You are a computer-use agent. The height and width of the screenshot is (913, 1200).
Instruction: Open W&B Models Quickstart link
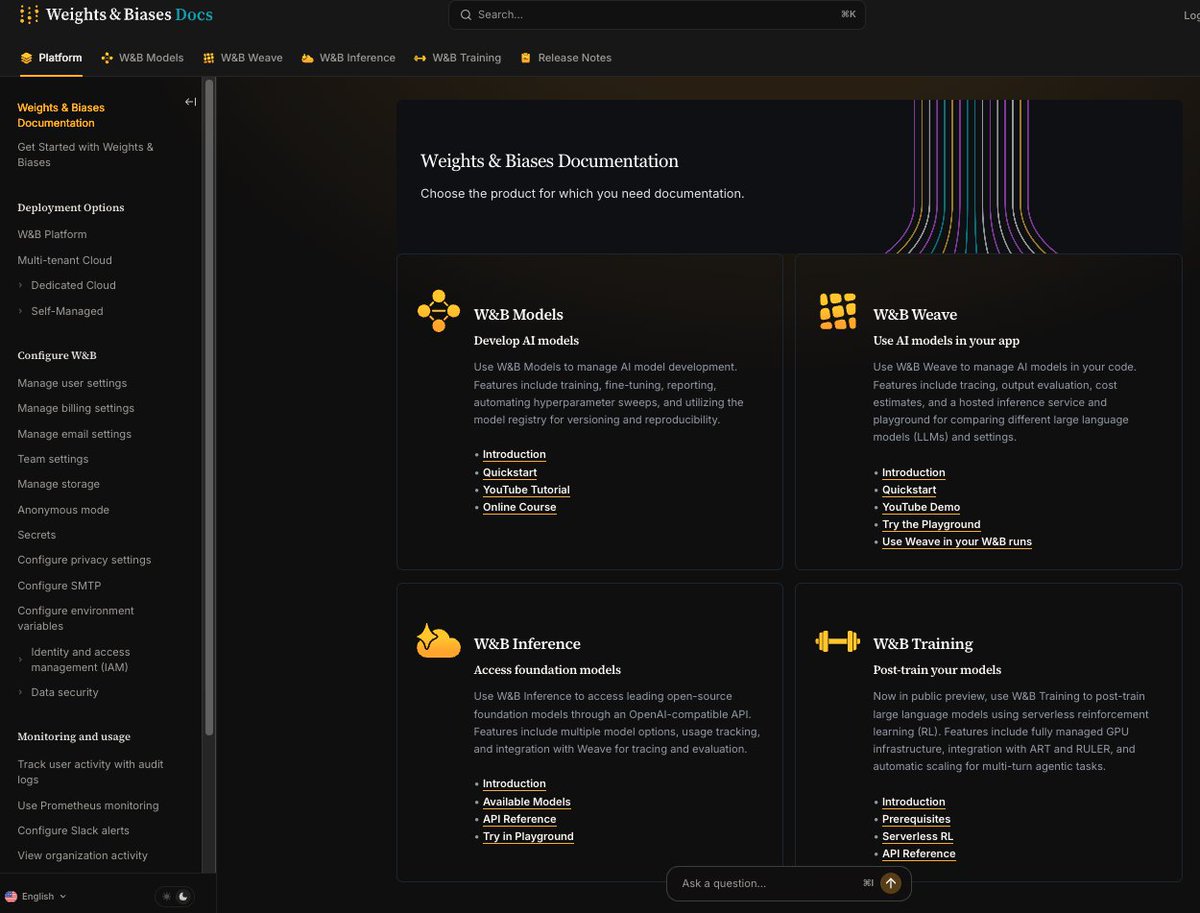point(510,473)
